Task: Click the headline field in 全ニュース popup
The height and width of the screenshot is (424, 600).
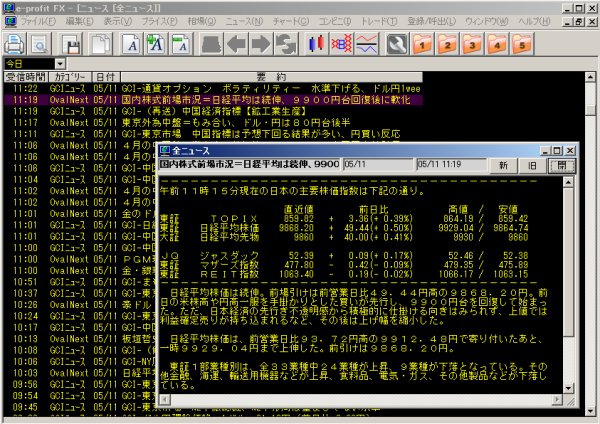Action: (249, 165)
